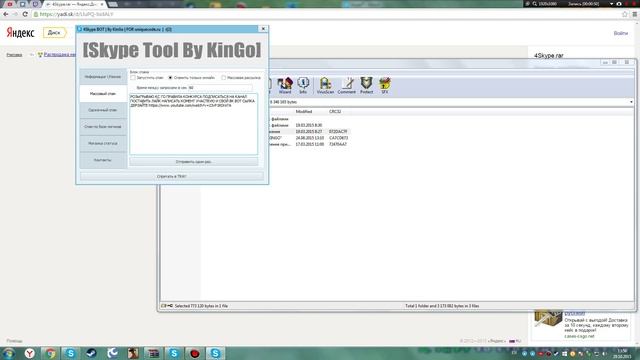Click the hide-to-tray button at bottom

171,176
